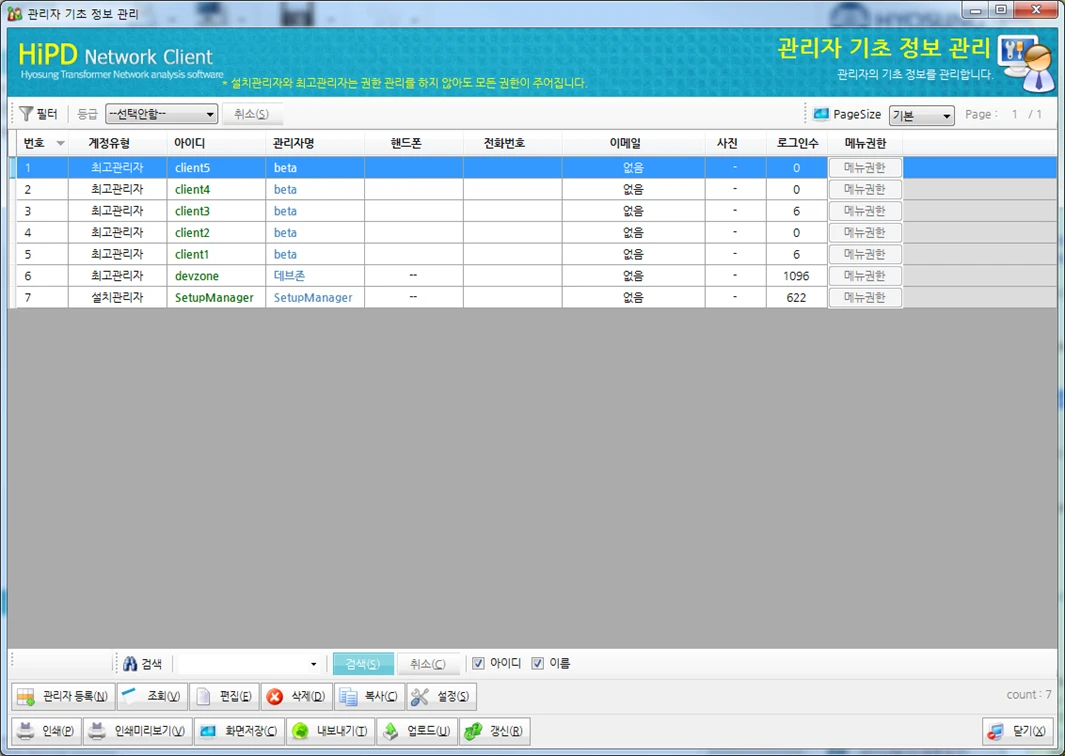
Task: Select the client1 ID cell
Action: (216, 254)
